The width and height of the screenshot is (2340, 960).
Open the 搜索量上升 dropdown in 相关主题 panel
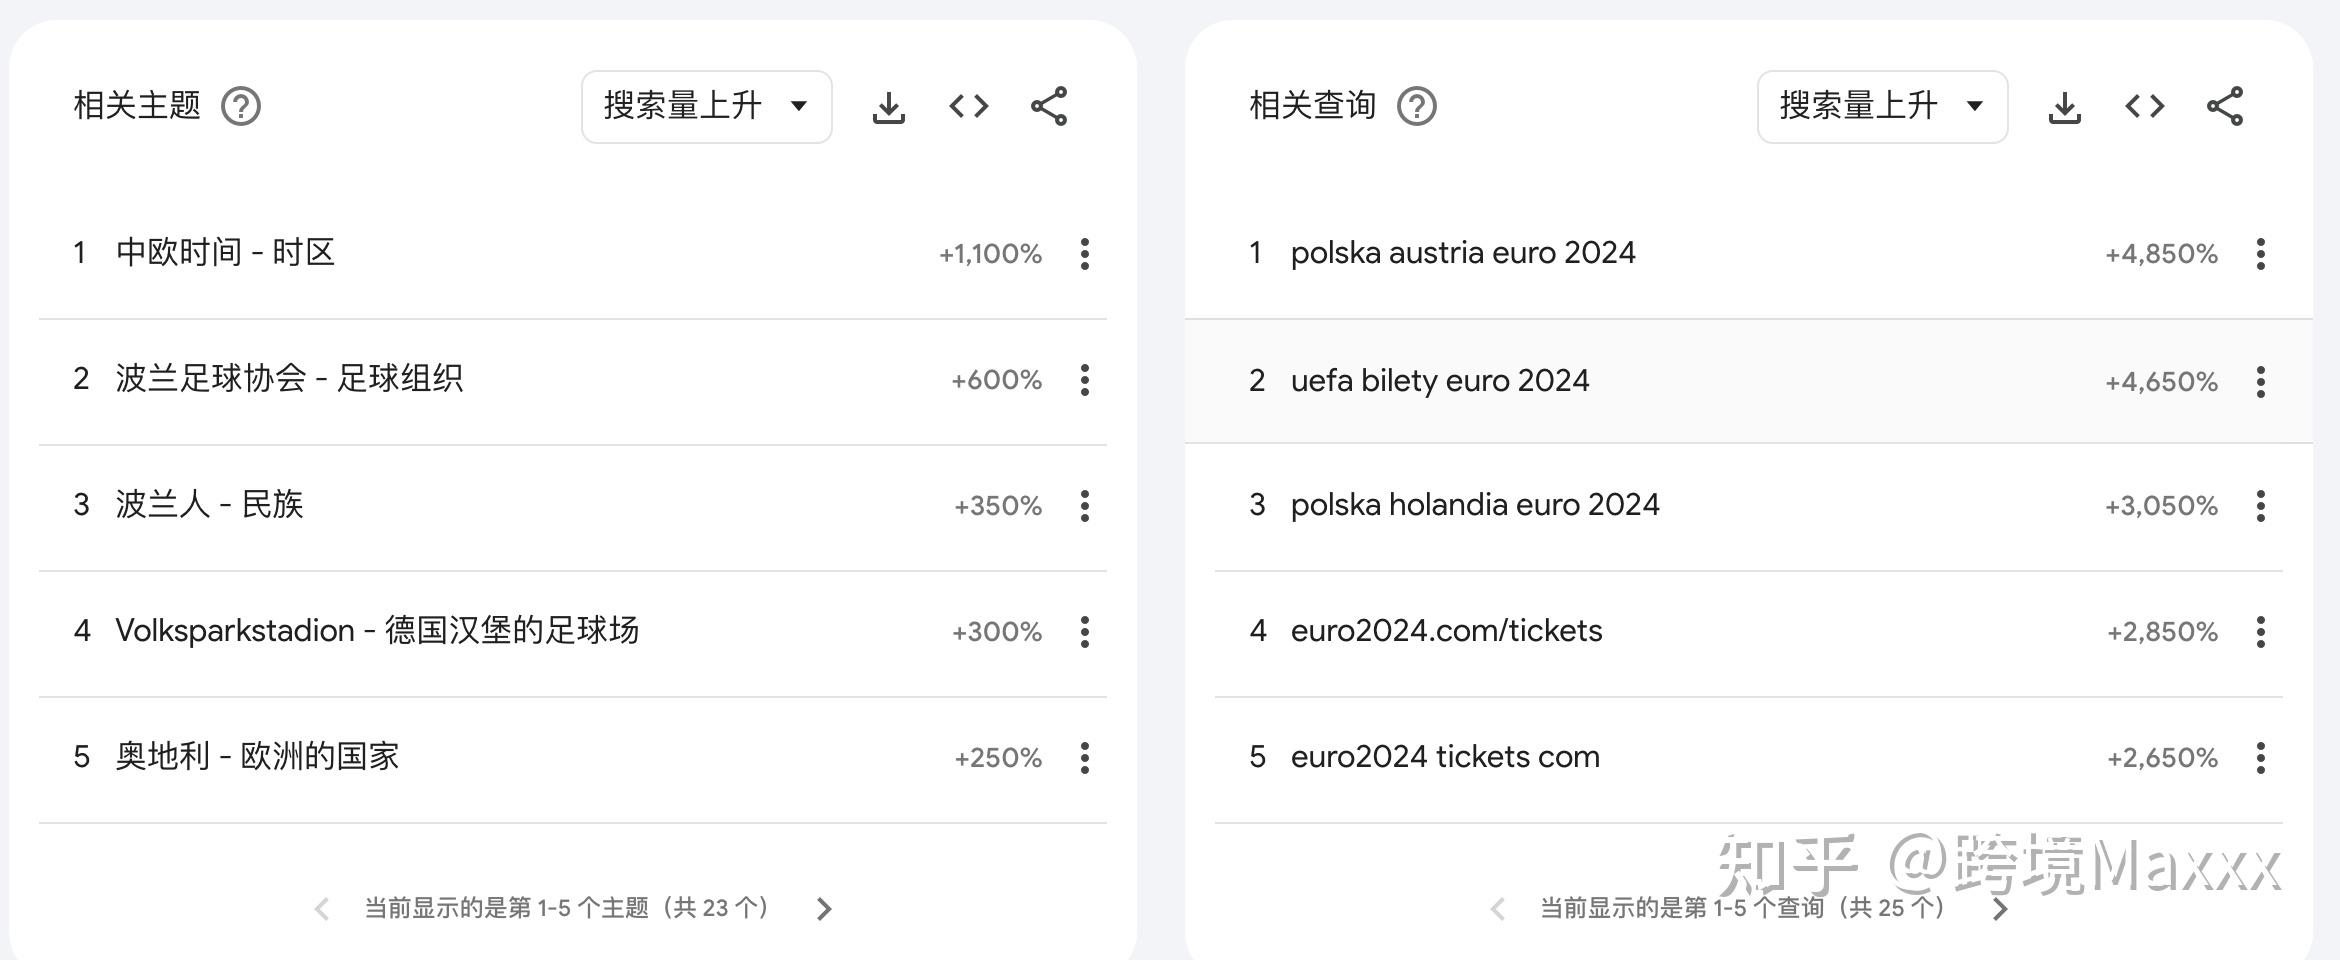(x=706, y=106)
